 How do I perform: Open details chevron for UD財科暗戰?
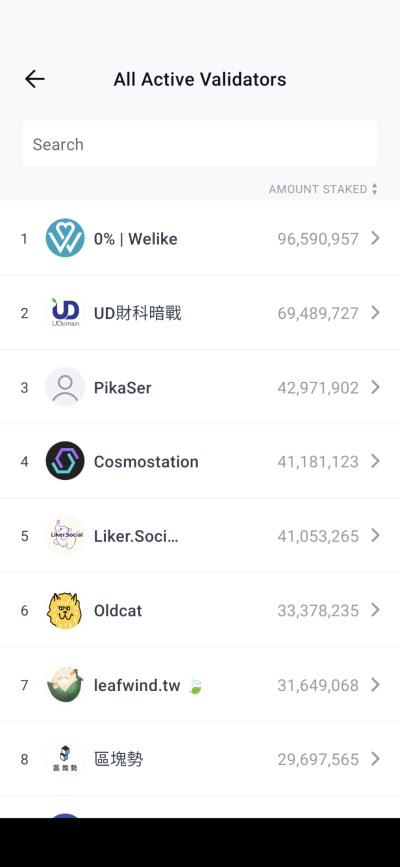point(375,313)
